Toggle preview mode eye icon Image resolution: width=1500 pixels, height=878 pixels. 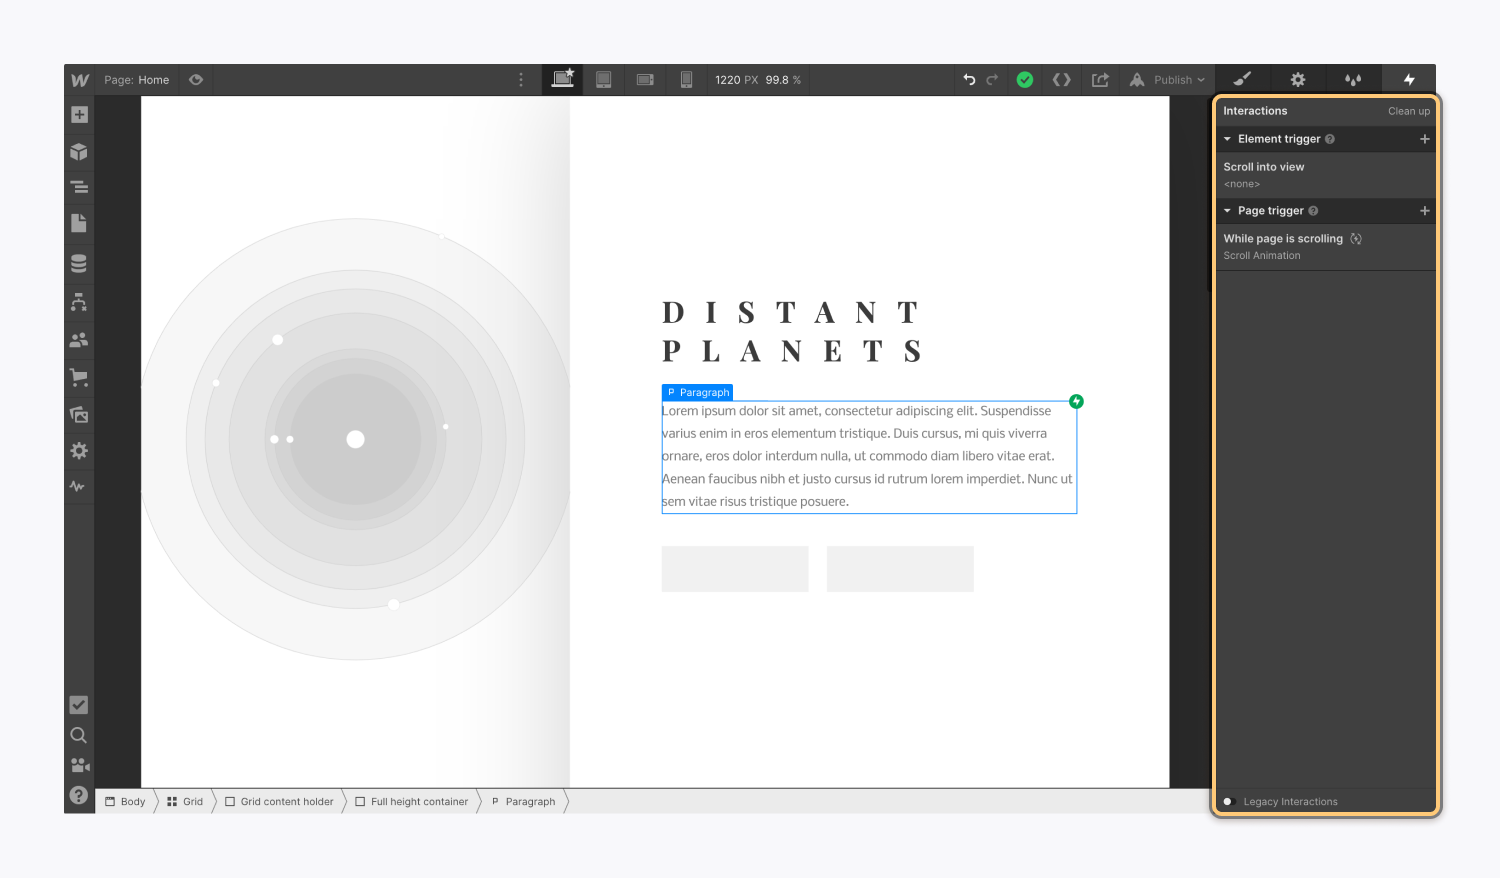tap(196, 80)
